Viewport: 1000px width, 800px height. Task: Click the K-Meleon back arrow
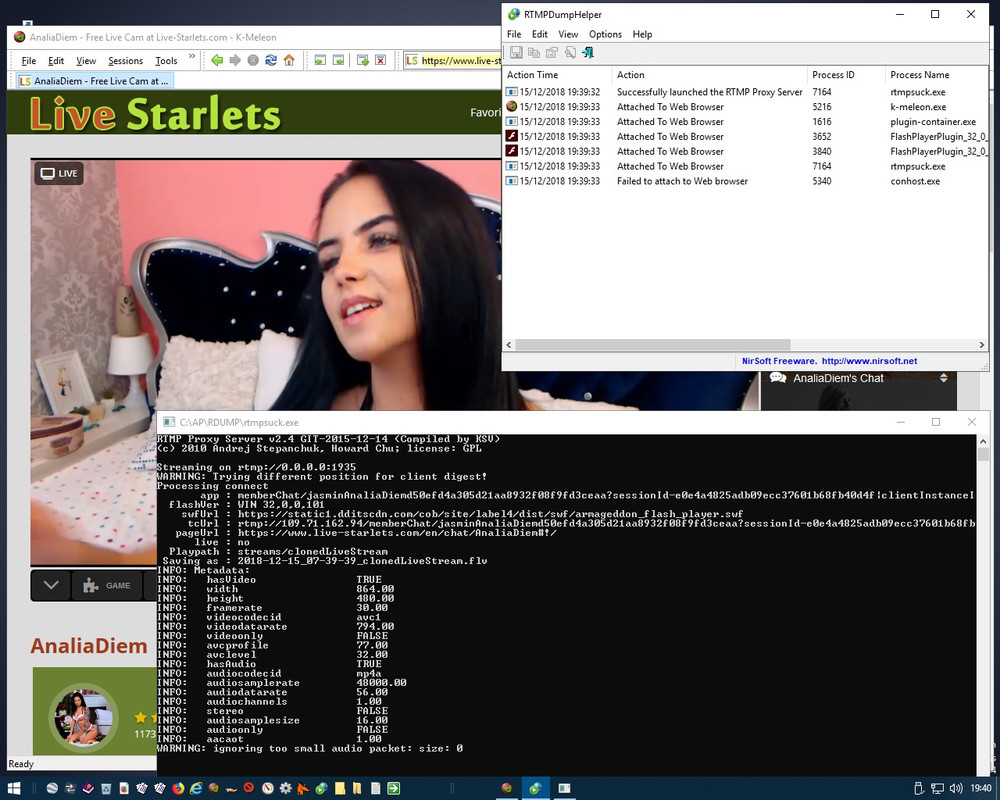point(217,61)
